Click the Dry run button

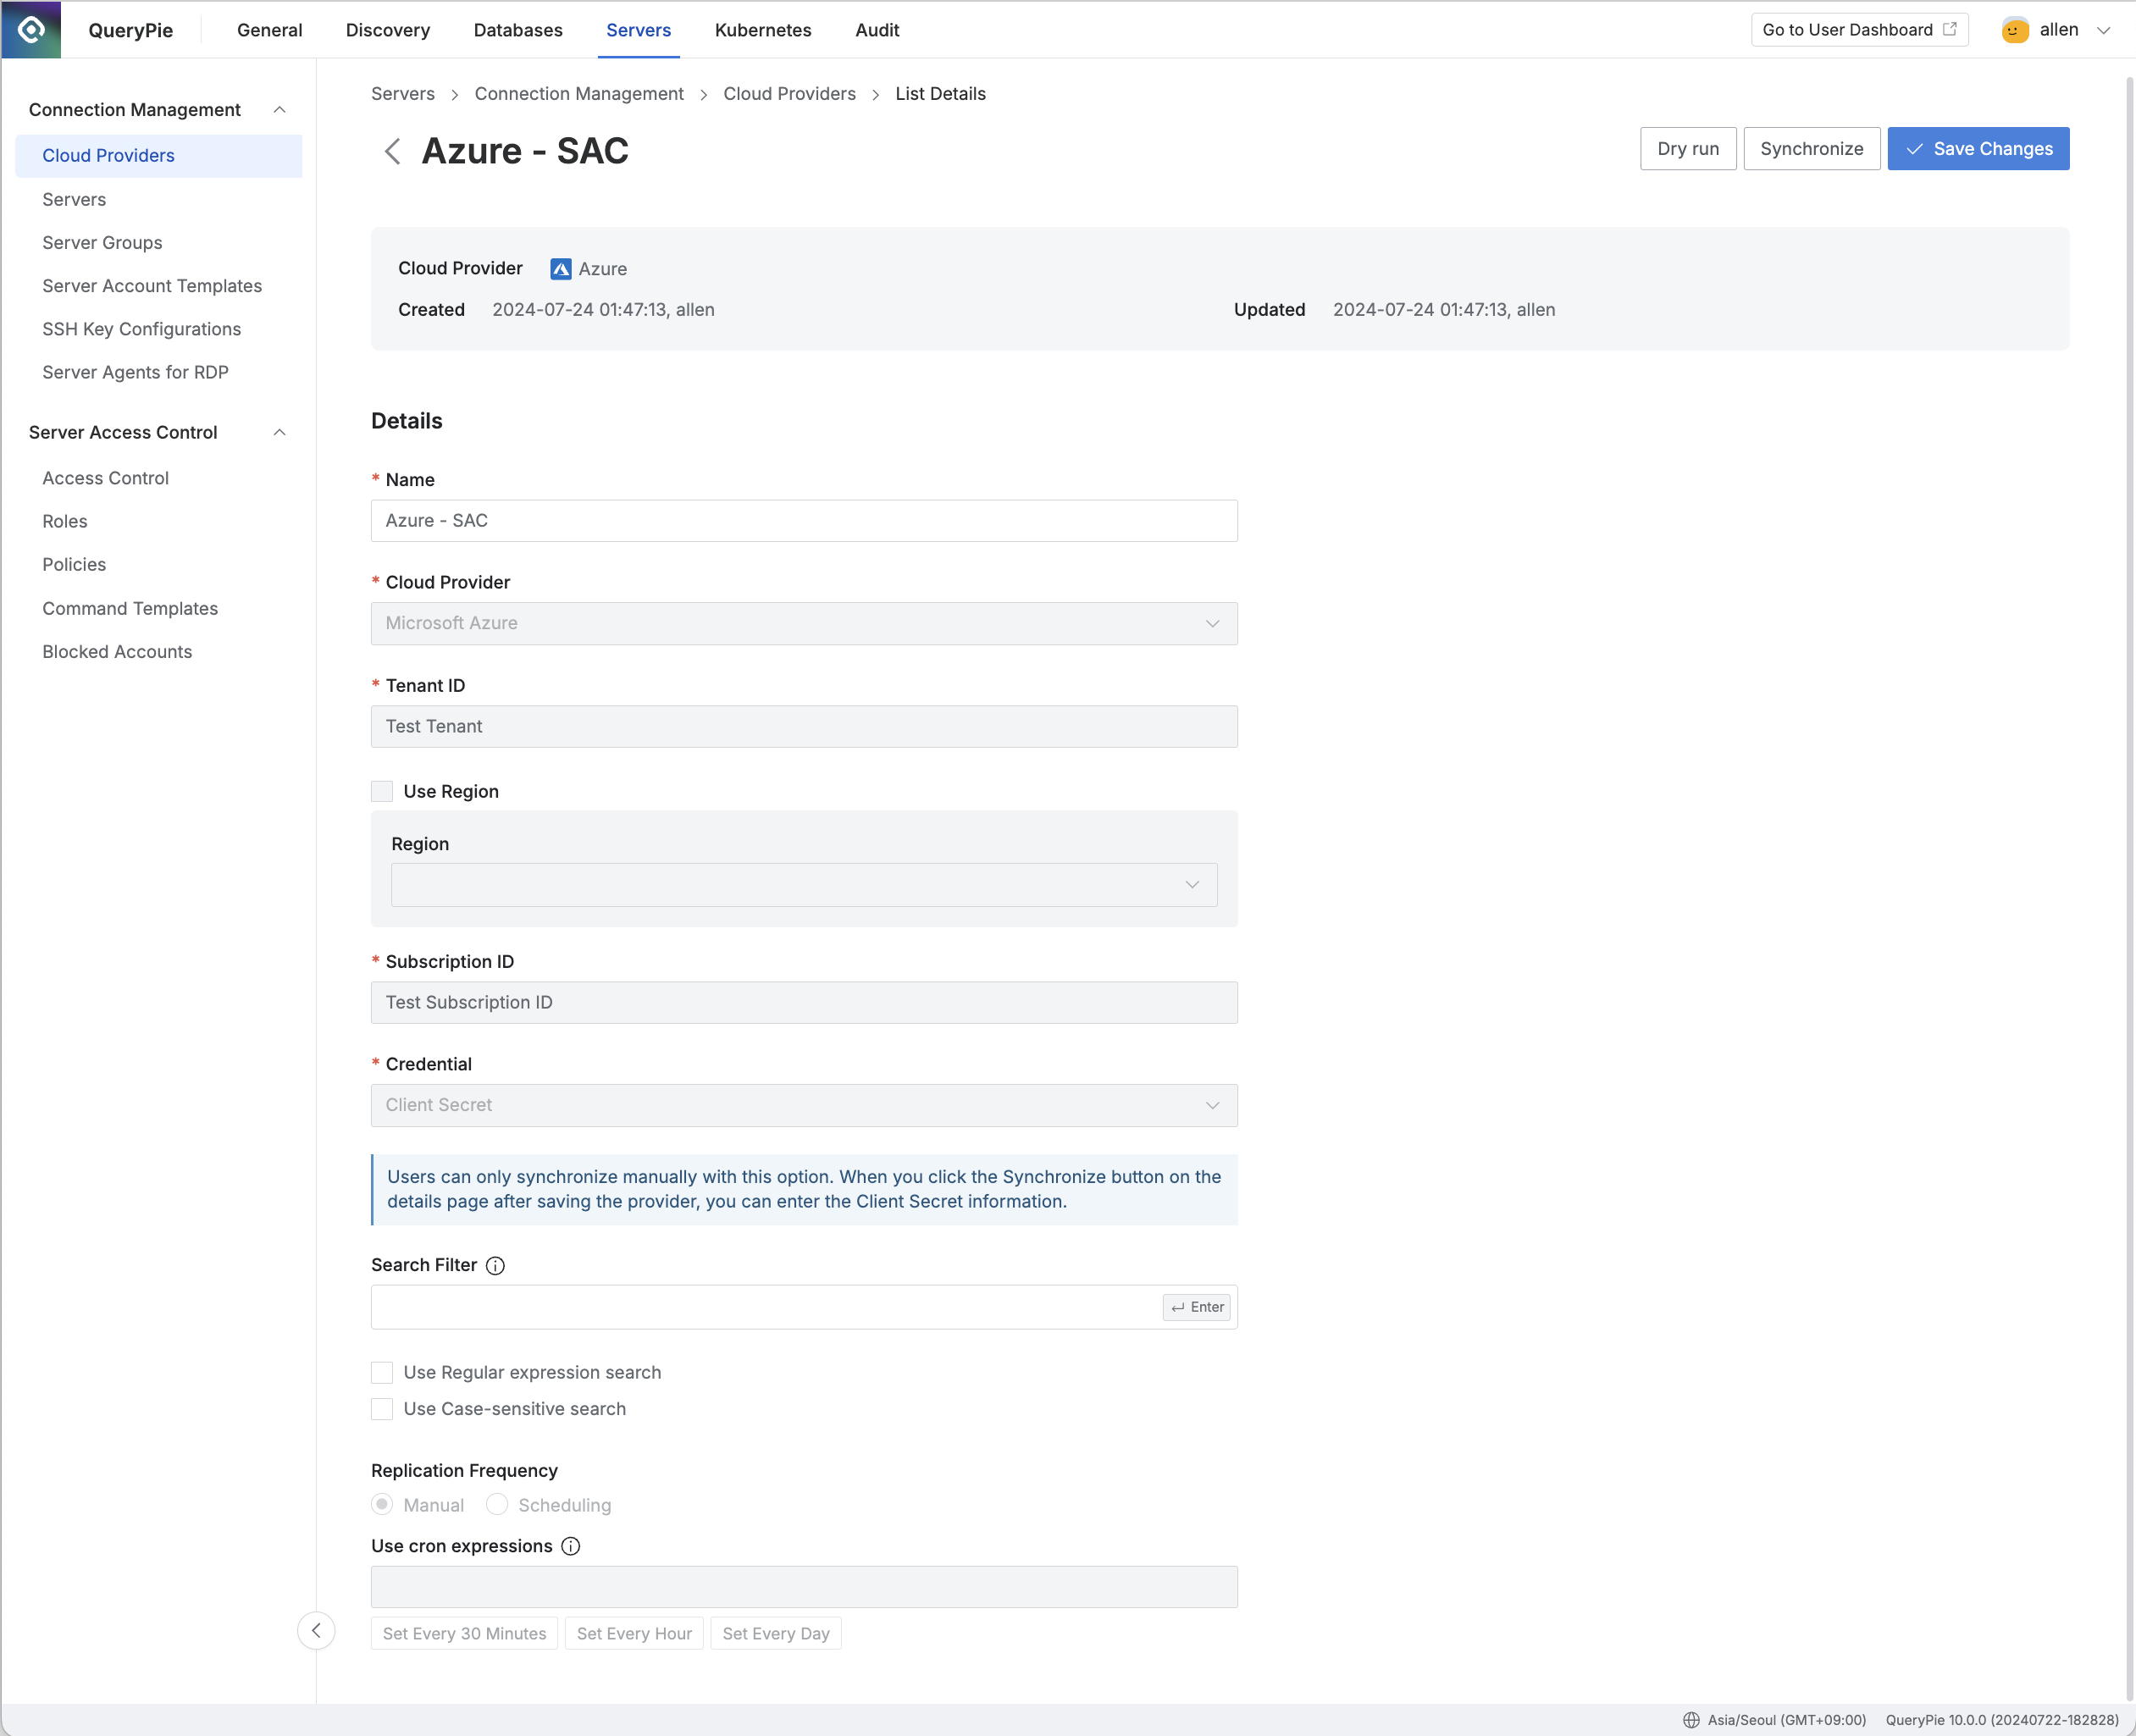pos(1688,149)
